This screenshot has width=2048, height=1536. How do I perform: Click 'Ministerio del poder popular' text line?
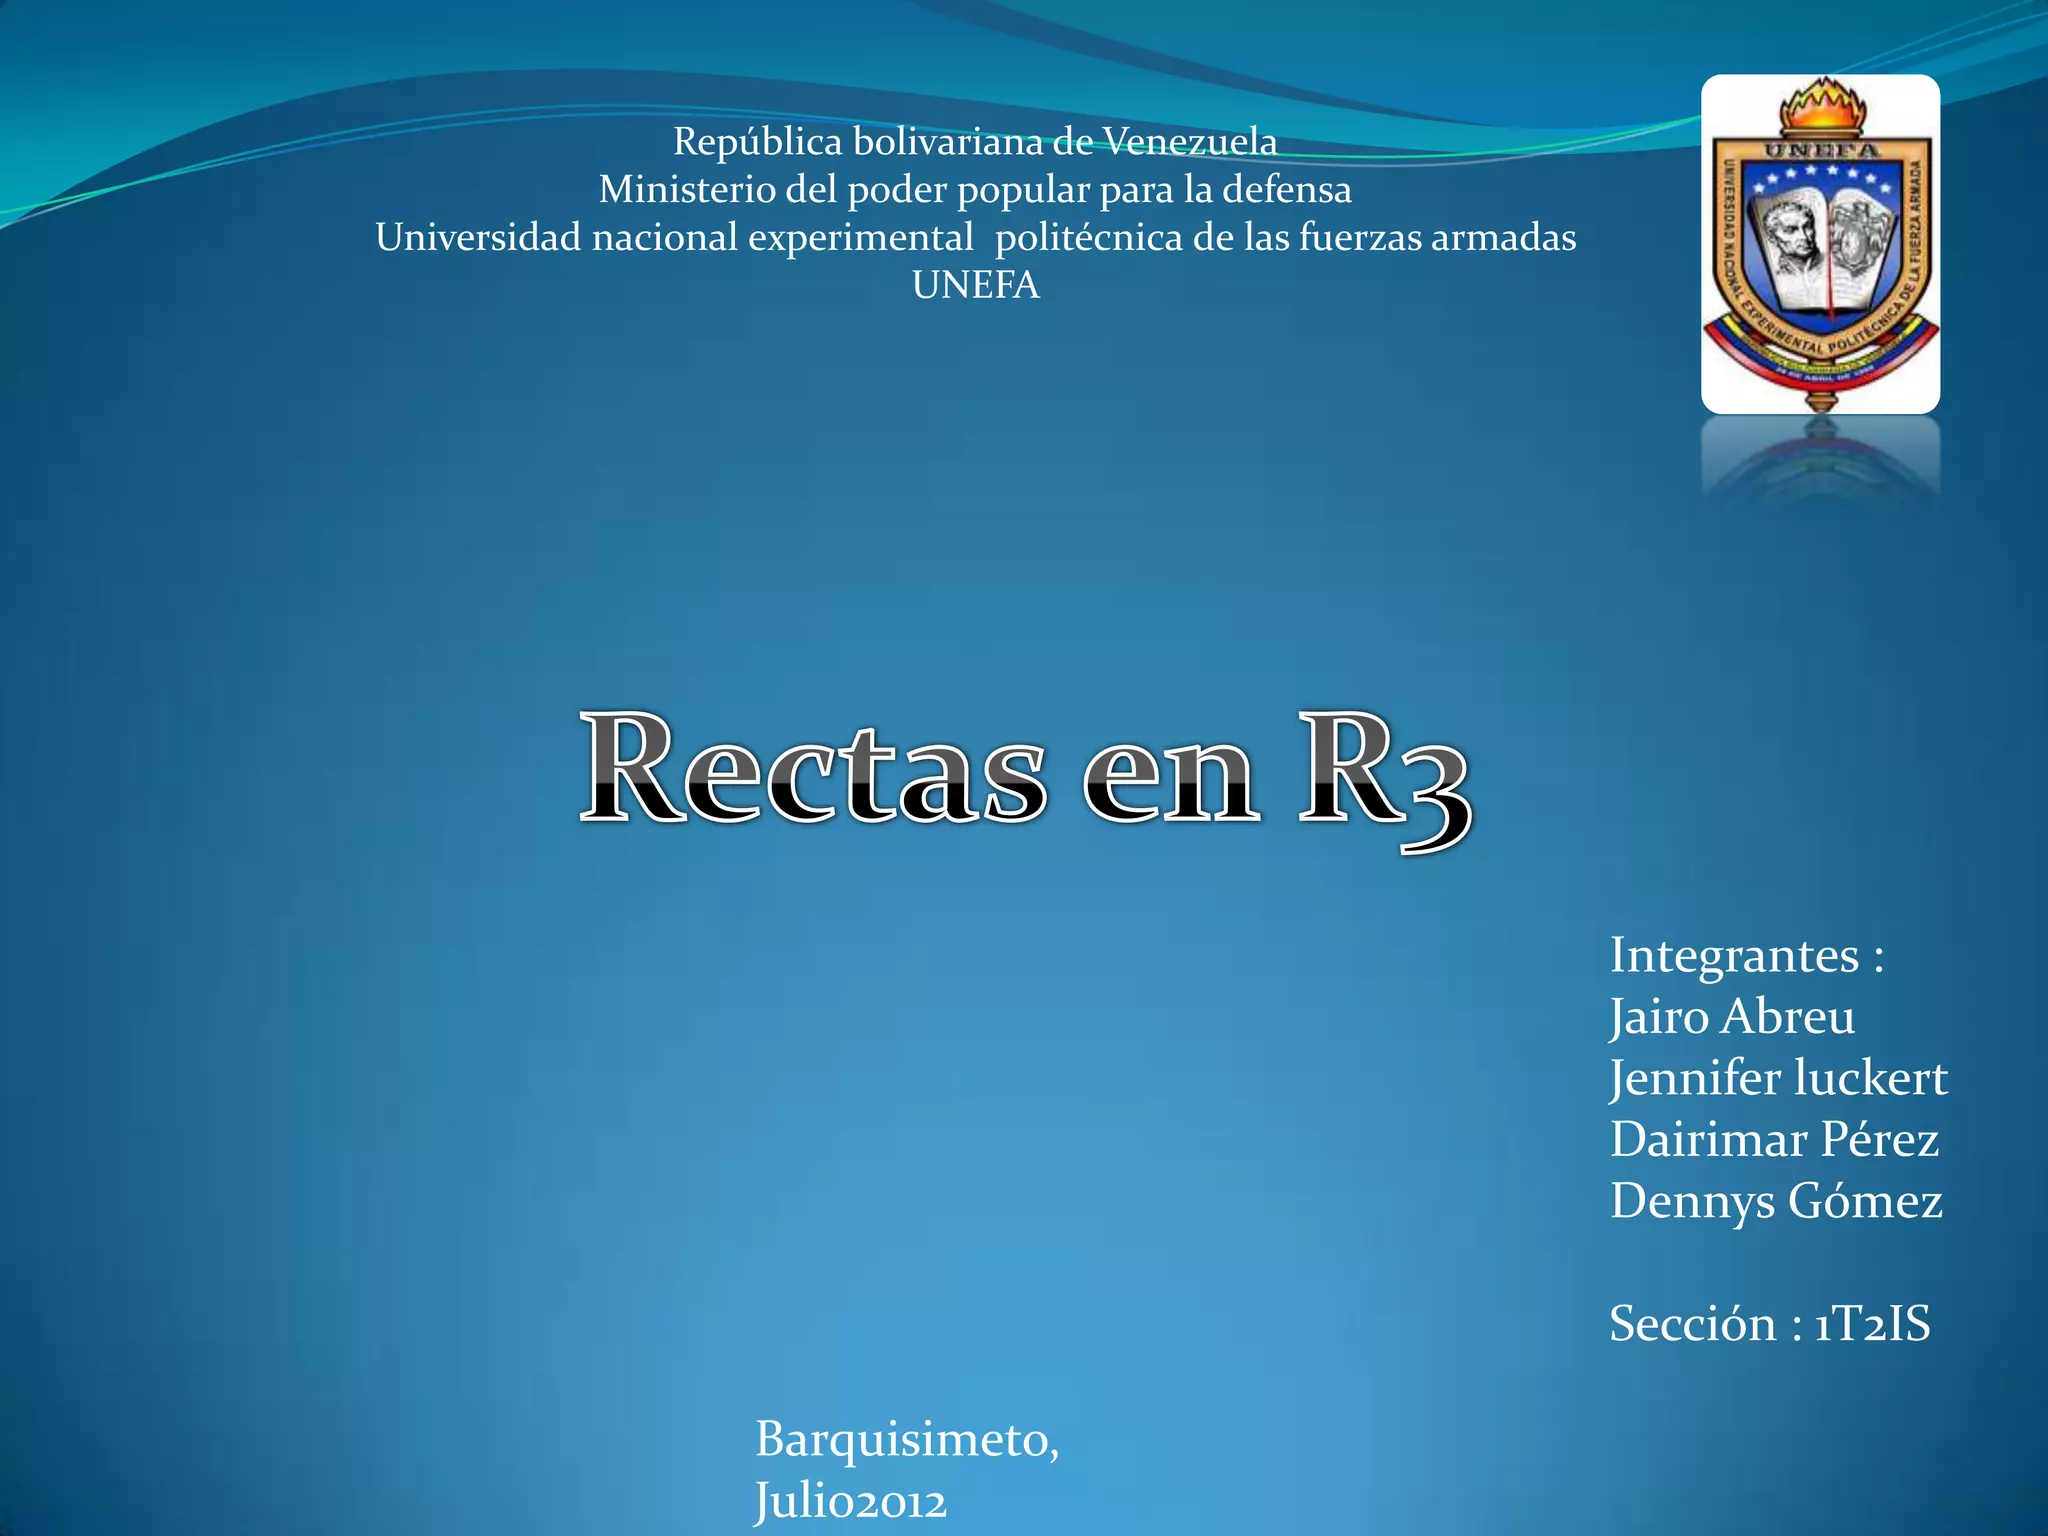975,189
